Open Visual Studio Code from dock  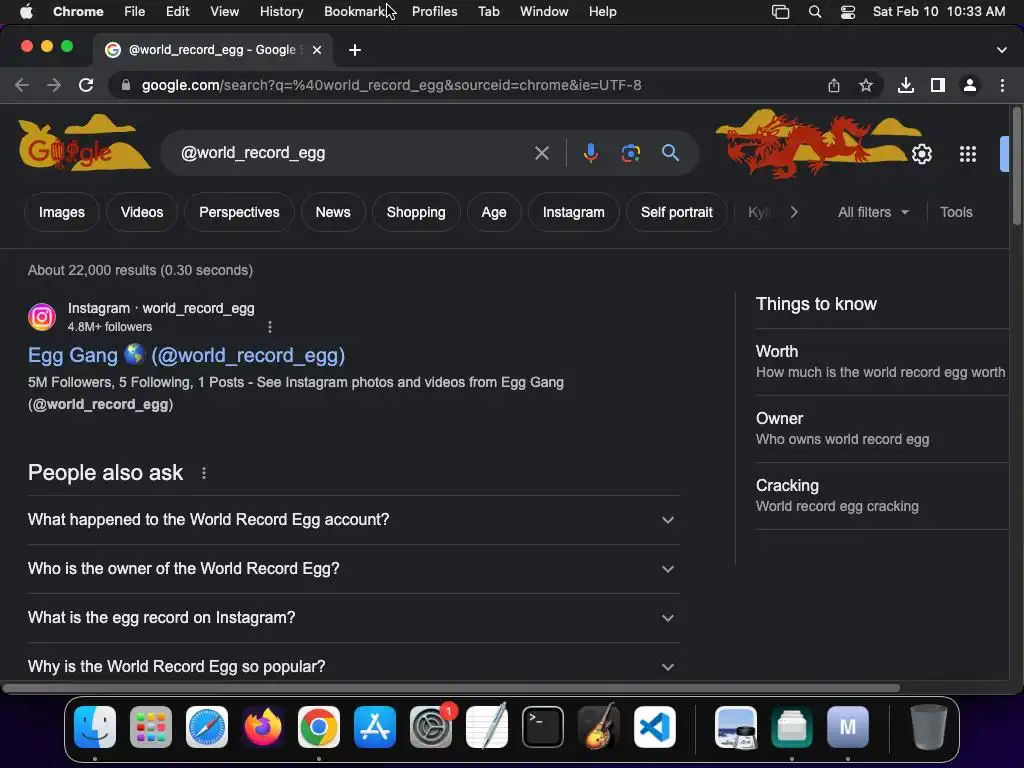[655, 727]
